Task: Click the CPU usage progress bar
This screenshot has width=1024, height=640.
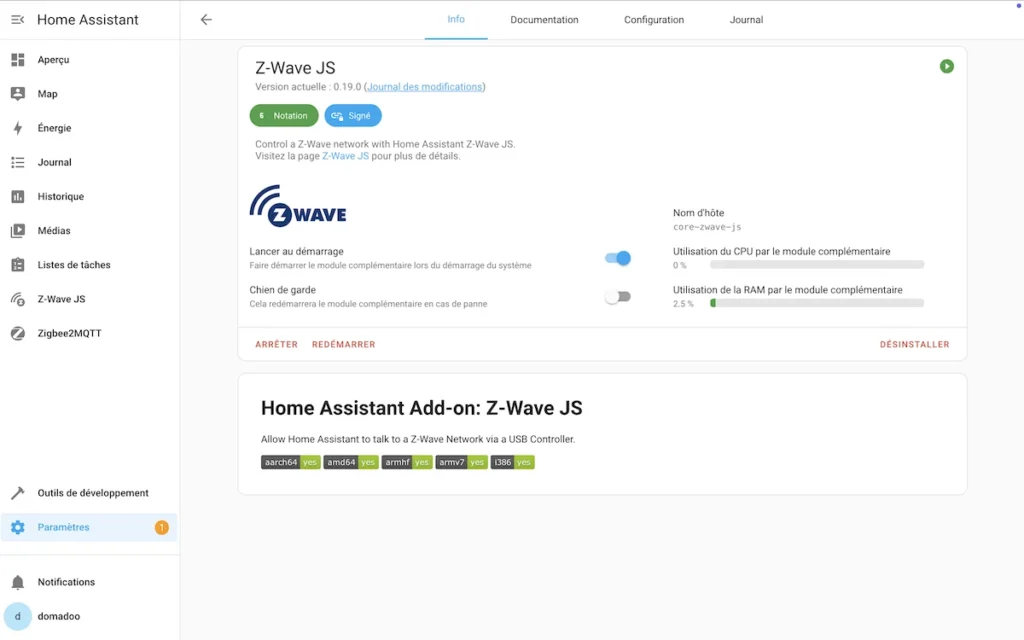Action: click(x=817, y=264)
